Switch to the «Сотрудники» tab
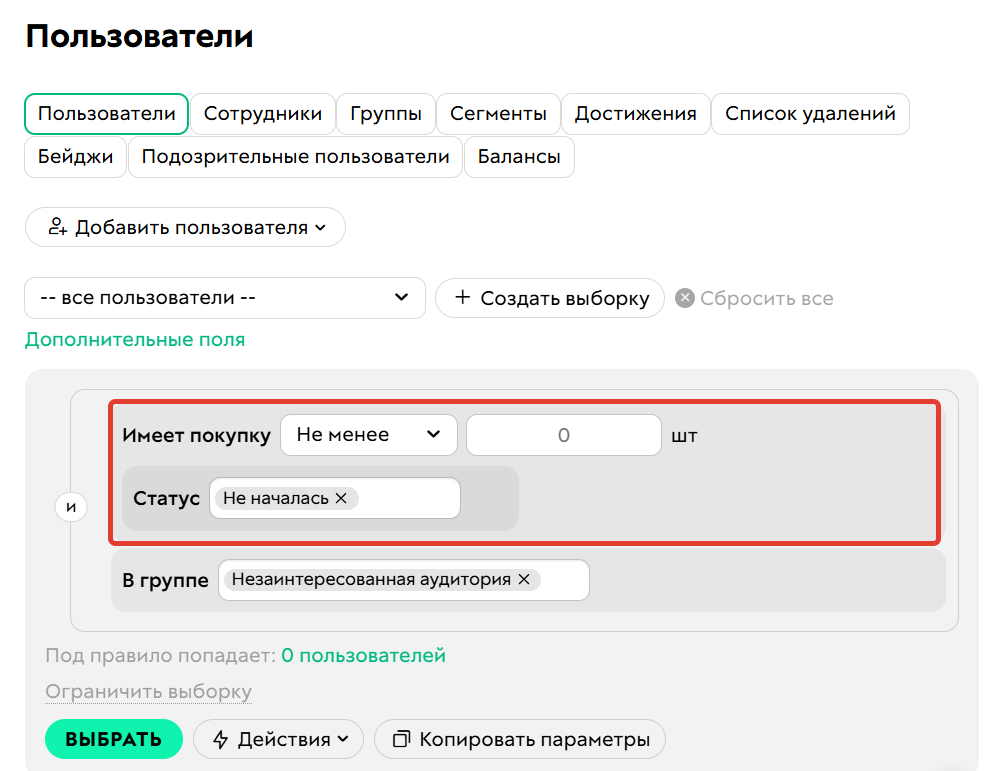Viewport: 988px width, 771px height. point(263,113)
